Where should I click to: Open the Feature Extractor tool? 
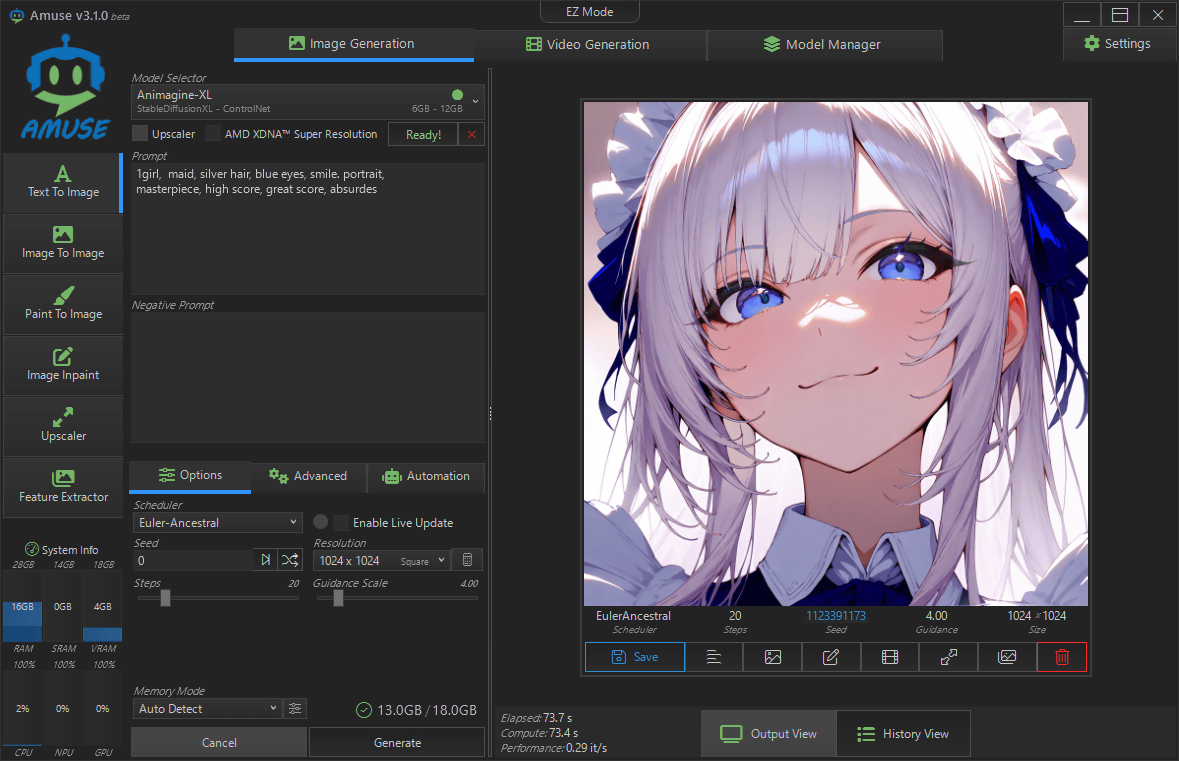coord(63,487)
